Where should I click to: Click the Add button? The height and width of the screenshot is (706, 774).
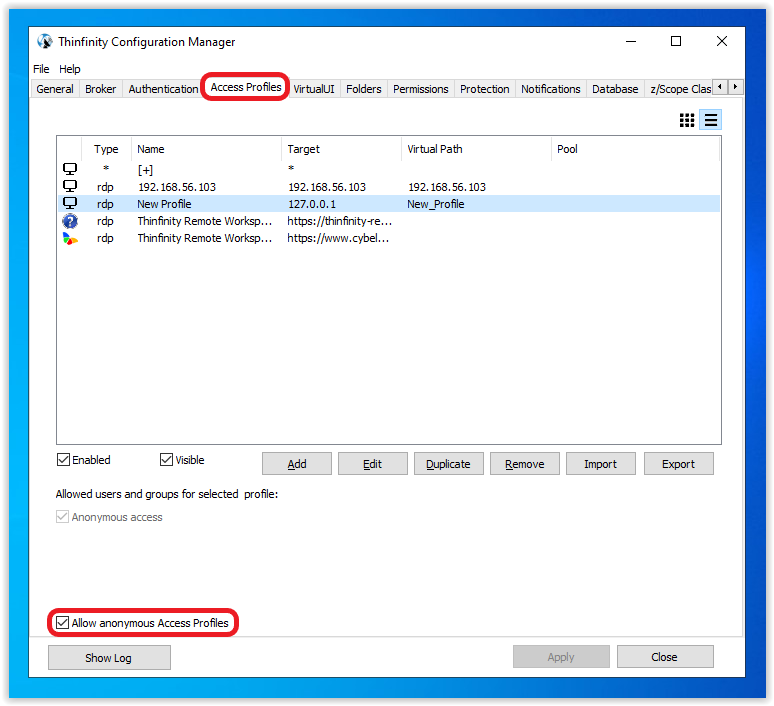[x=297, y=464]
